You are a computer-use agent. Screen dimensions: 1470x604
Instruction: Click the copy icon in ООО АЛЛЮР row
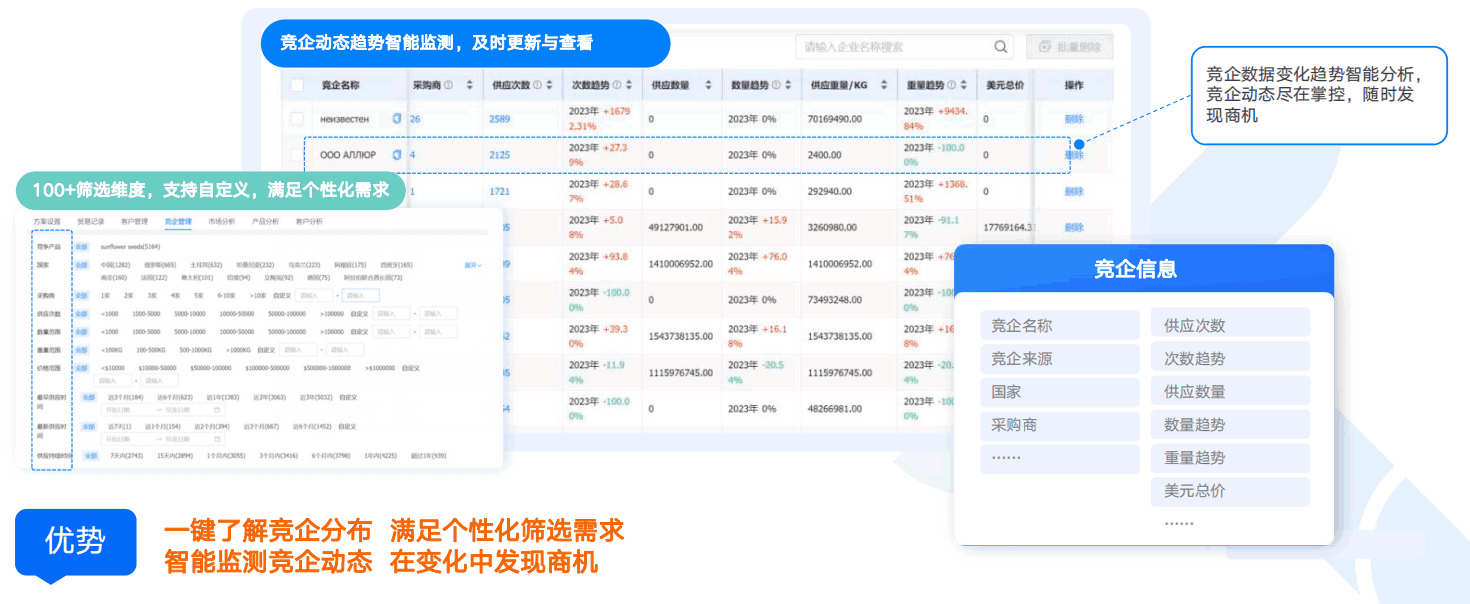click(398, 156)
